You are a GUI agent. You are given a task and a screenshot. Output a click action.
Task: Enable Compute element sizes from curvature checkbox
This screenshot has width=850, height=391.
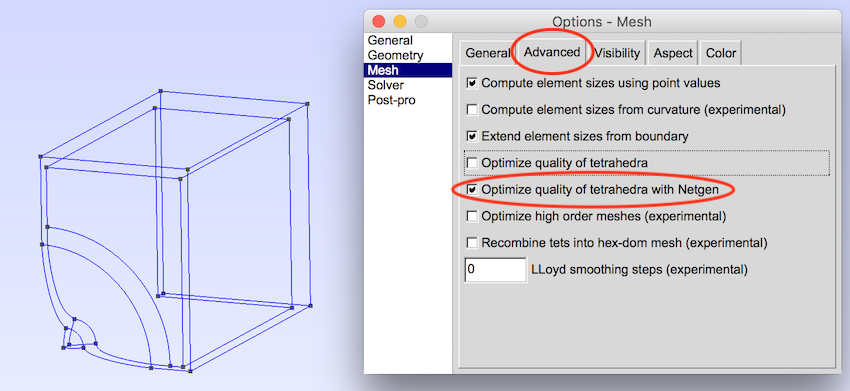pyautogui.click(x=472, y=110)
